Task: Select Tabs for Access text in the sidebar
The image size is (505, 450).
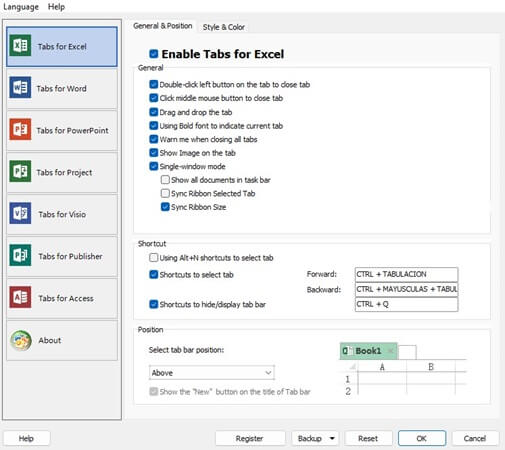Action: [66, 298]
